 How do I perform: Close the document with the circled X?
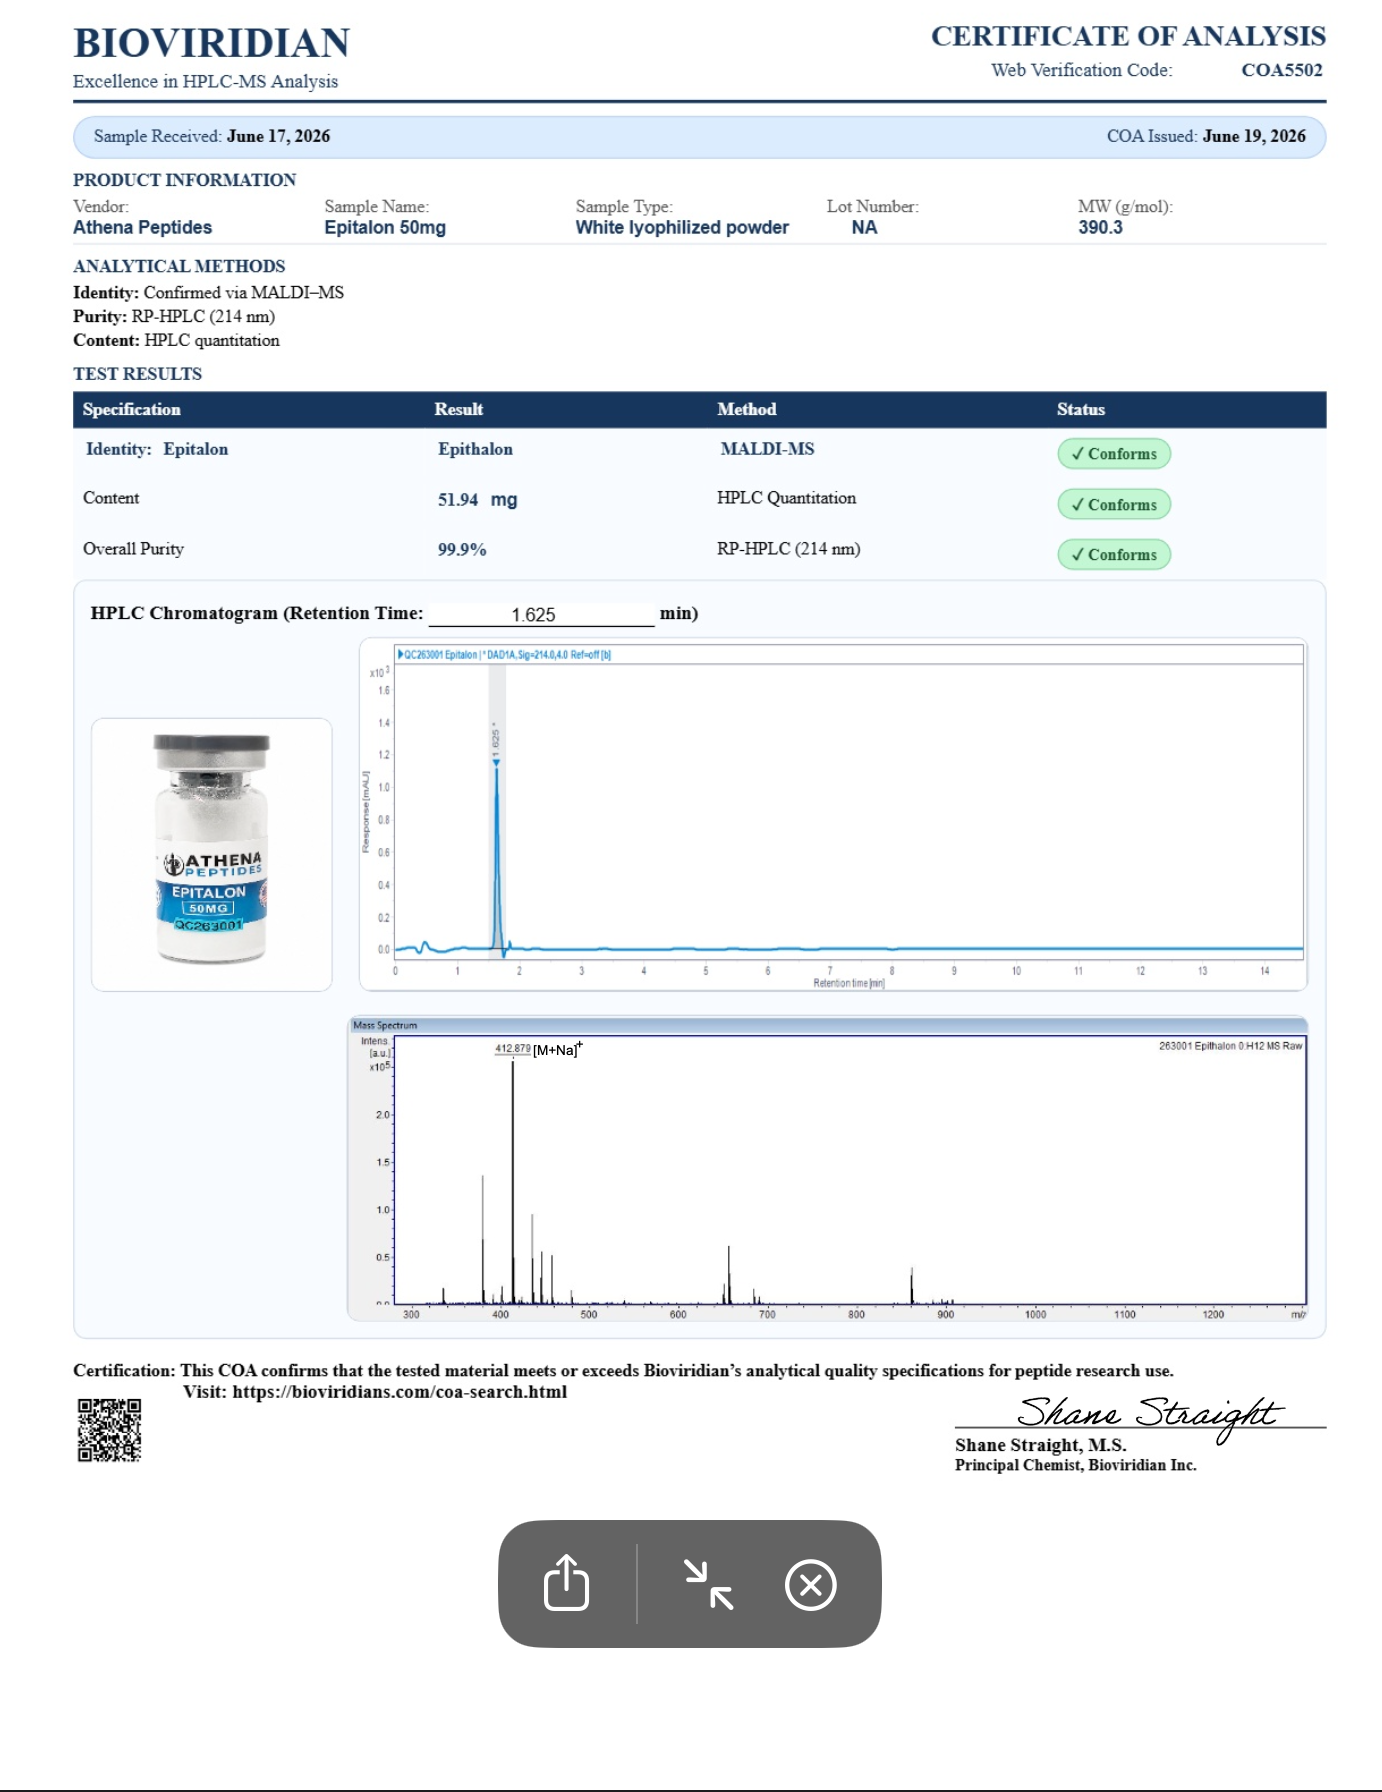811,1585
